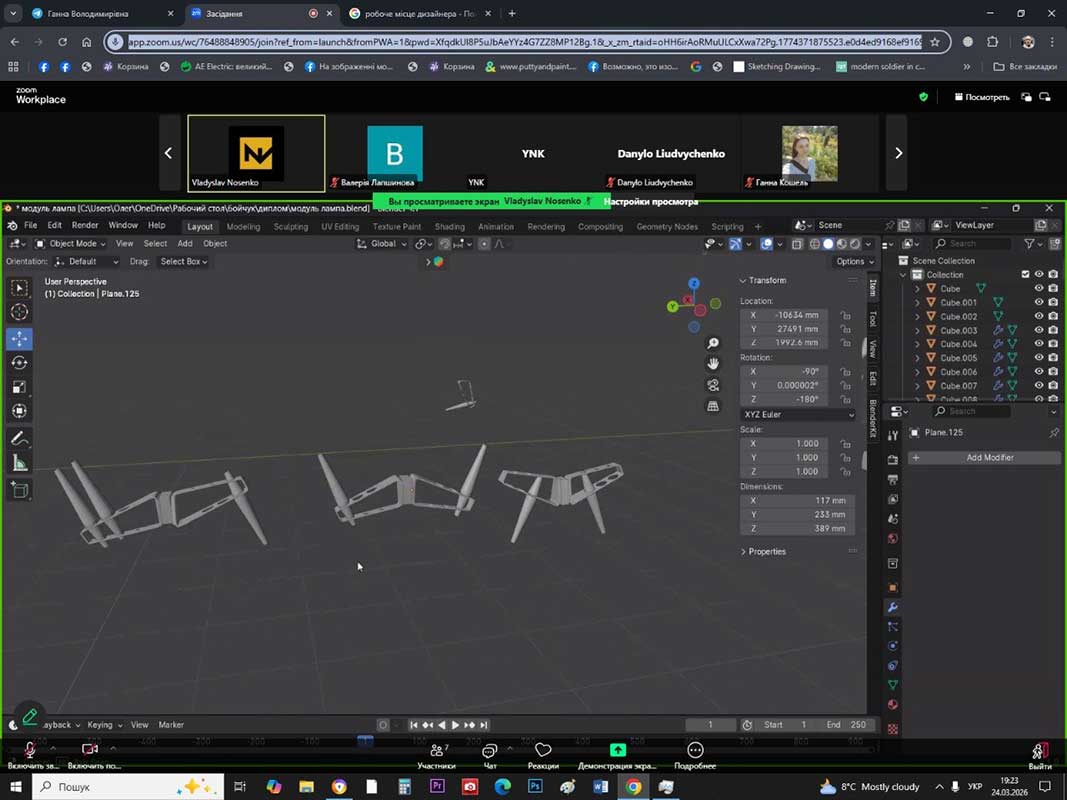Open the Render menu
Screen dimensions: 1067x800
pos(85,226)
